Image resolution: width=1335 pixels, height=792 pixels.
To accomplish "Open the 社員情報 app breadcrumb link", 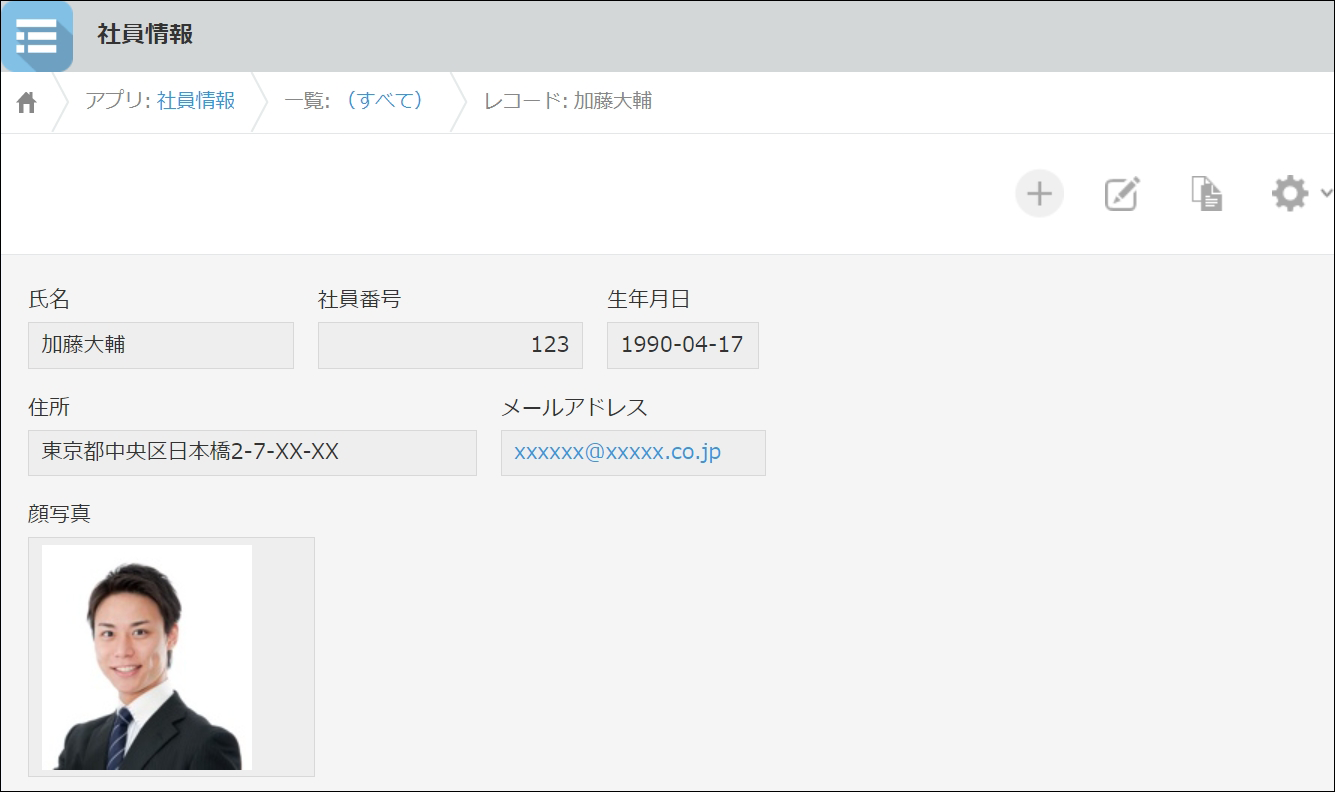I will pyautogui.click(x=196, y=101).
